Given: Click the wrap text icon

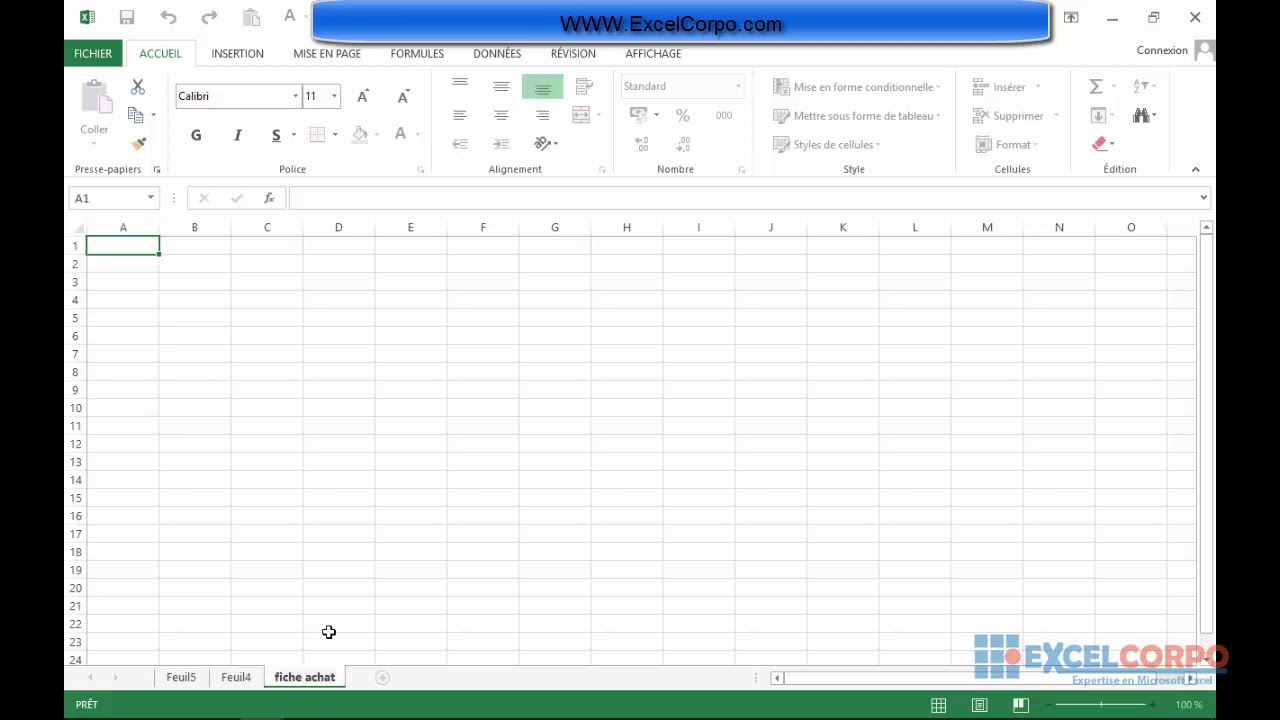Looking at the screenshot, I should coord(584,86).
